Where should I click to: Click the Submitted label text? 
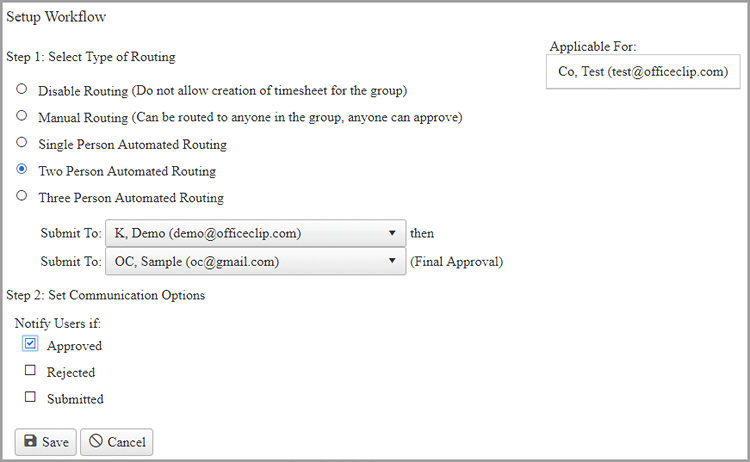[75, 399]
